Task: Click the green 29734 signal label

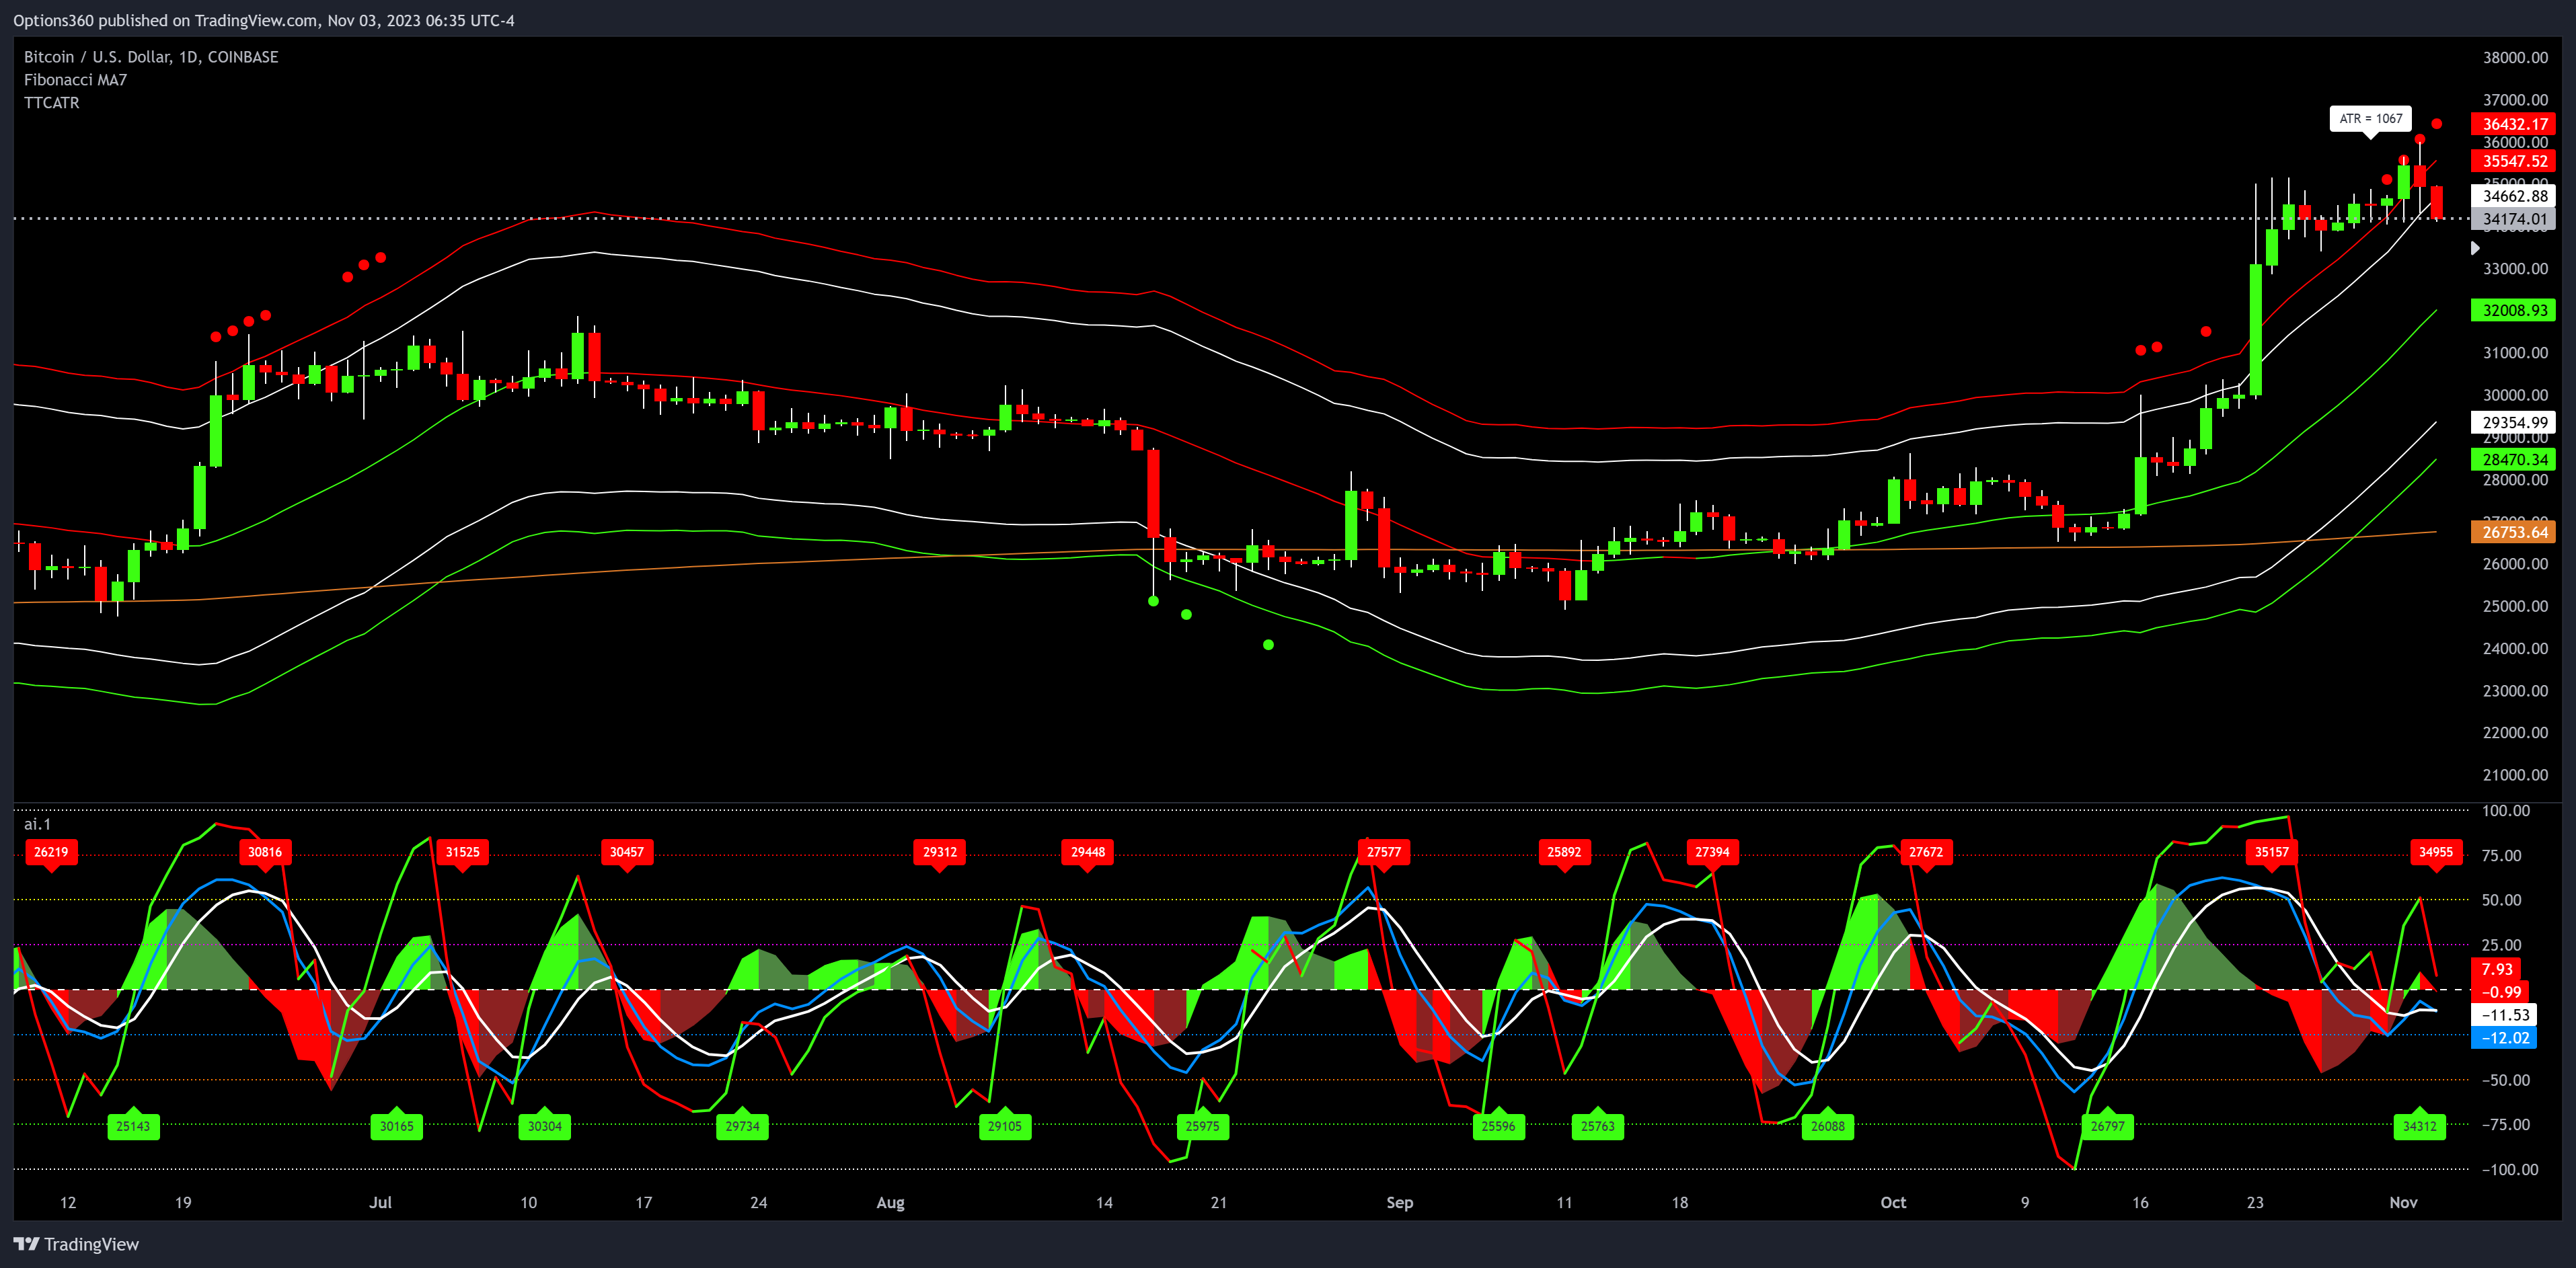Action: pos(742,1126)
